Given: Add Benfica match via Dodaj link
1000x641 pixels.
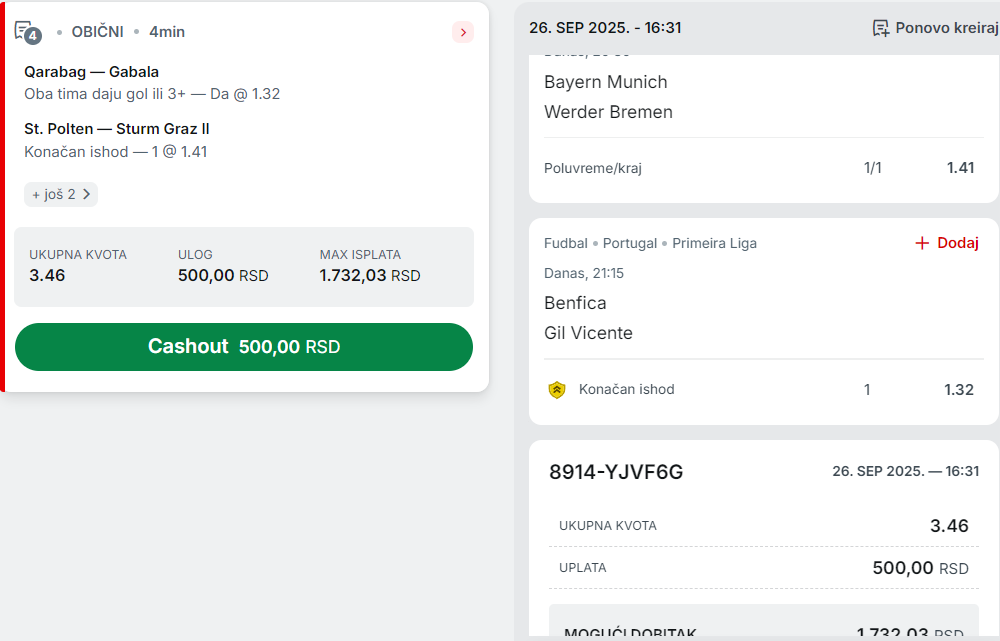Looking at the screenshot, I should pos(947,243).
